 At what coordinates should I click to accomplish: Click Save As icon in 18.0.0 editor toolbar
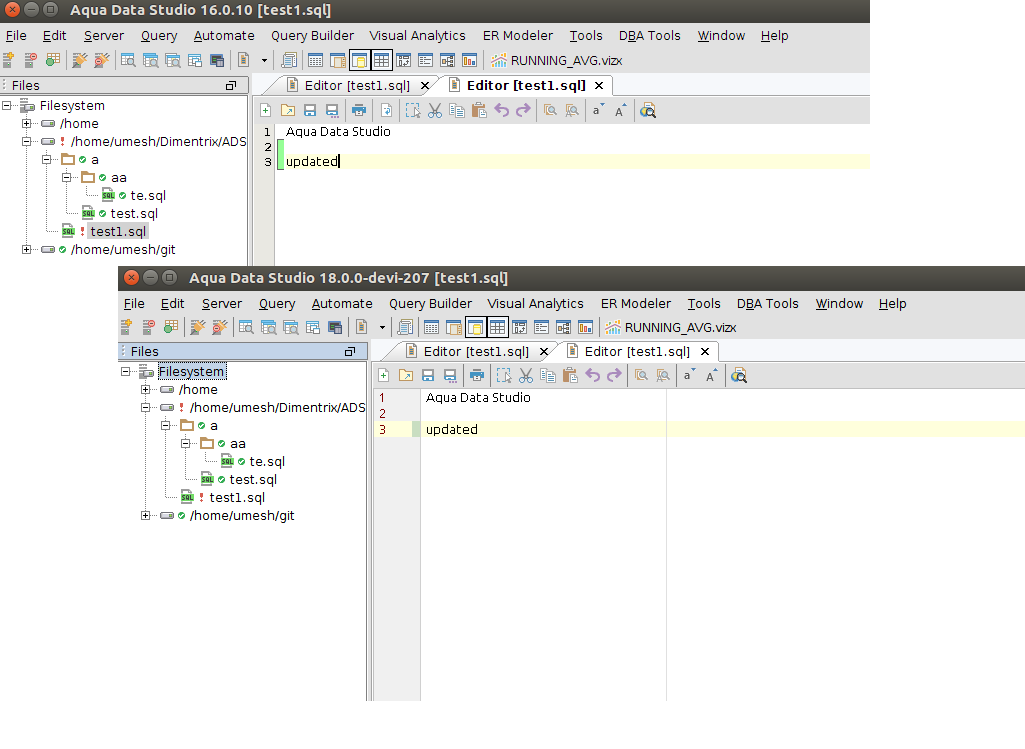tap(450, 375)
